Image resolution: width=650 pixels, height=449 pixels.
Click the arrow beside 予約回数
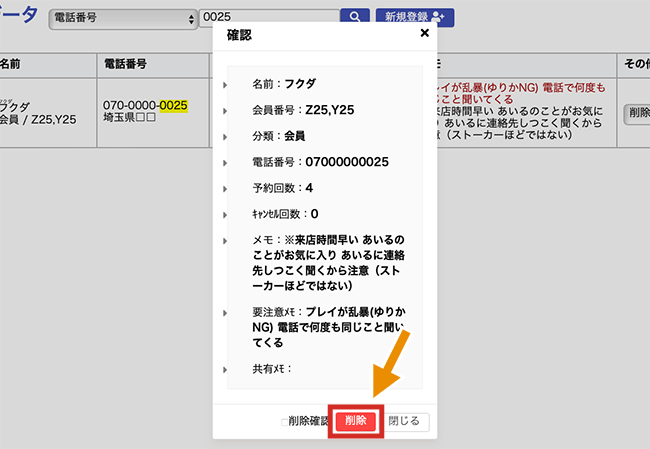coord(225,188)
